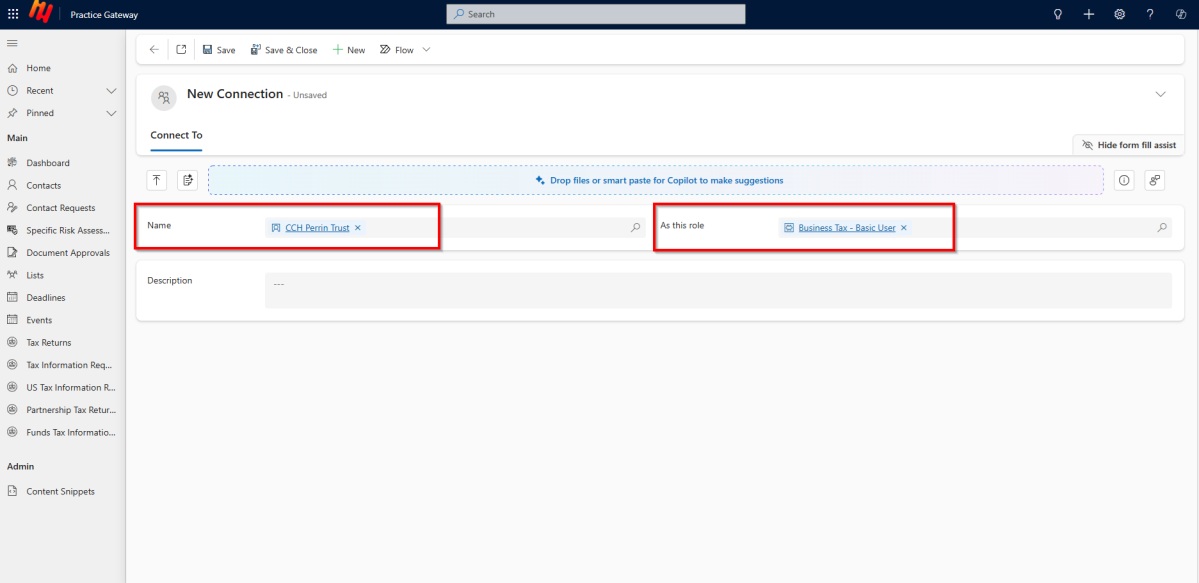Click the Description text field
Screen dimensions: 1199x583
click(718, 291)
